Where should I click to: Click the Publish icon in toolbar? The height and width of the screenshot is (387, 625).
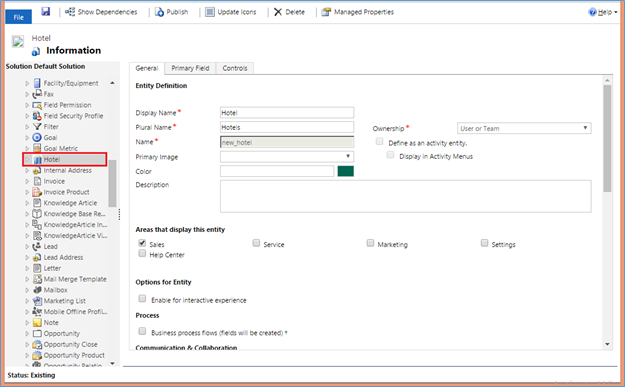pyautogui.click(x=159, y=12)
